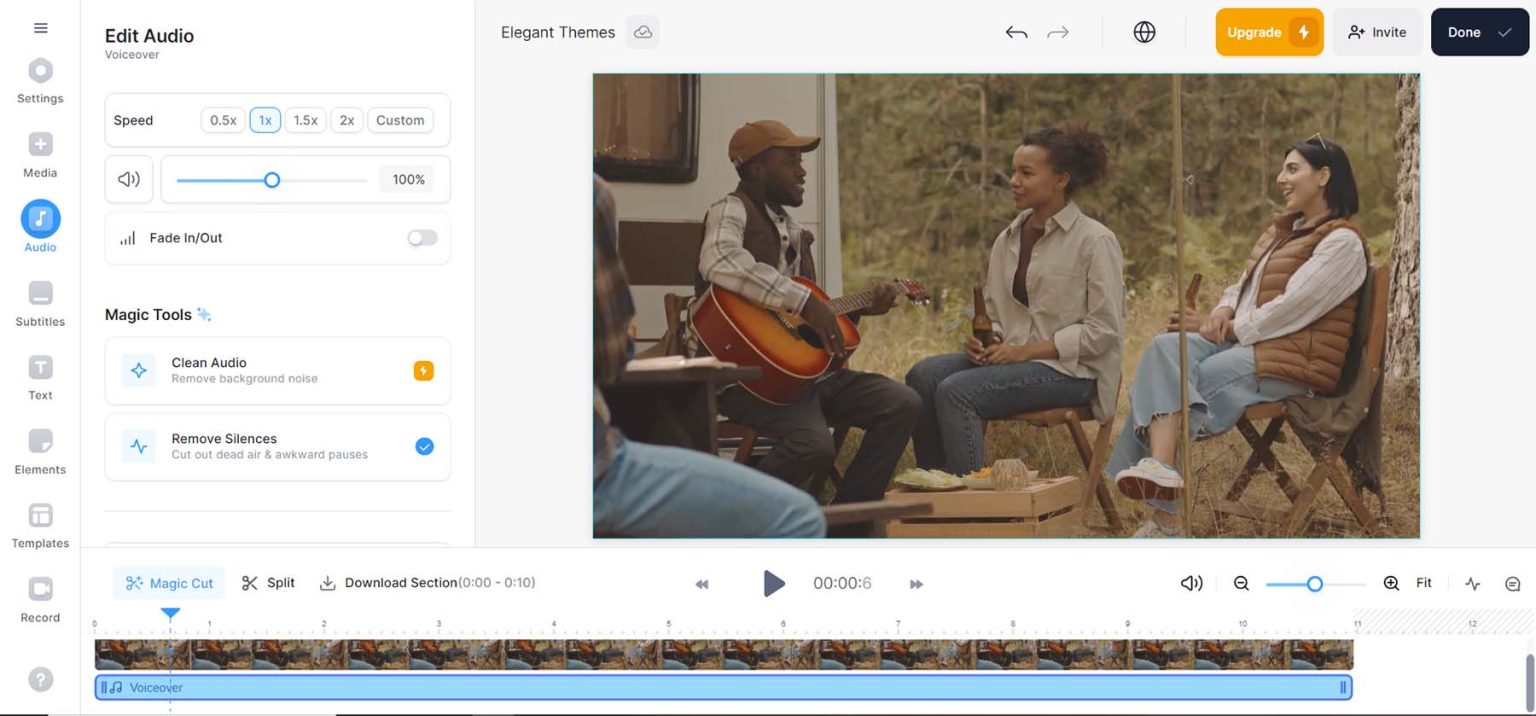
Task: Open the Media sidebar panel
Action: pyautogui.click(x=40, y=155)
